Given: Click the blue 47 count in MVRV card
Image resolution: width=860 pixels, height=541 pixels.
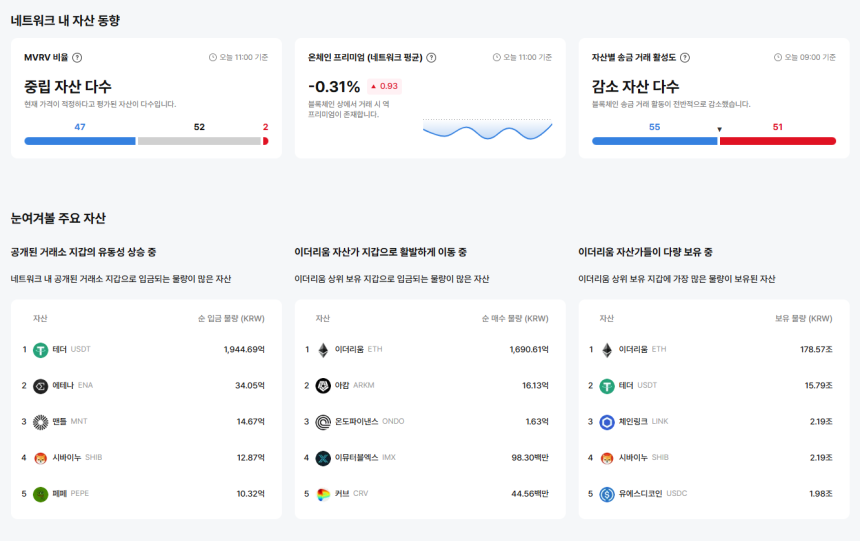Looking at the screenshot, I should 80,127.
